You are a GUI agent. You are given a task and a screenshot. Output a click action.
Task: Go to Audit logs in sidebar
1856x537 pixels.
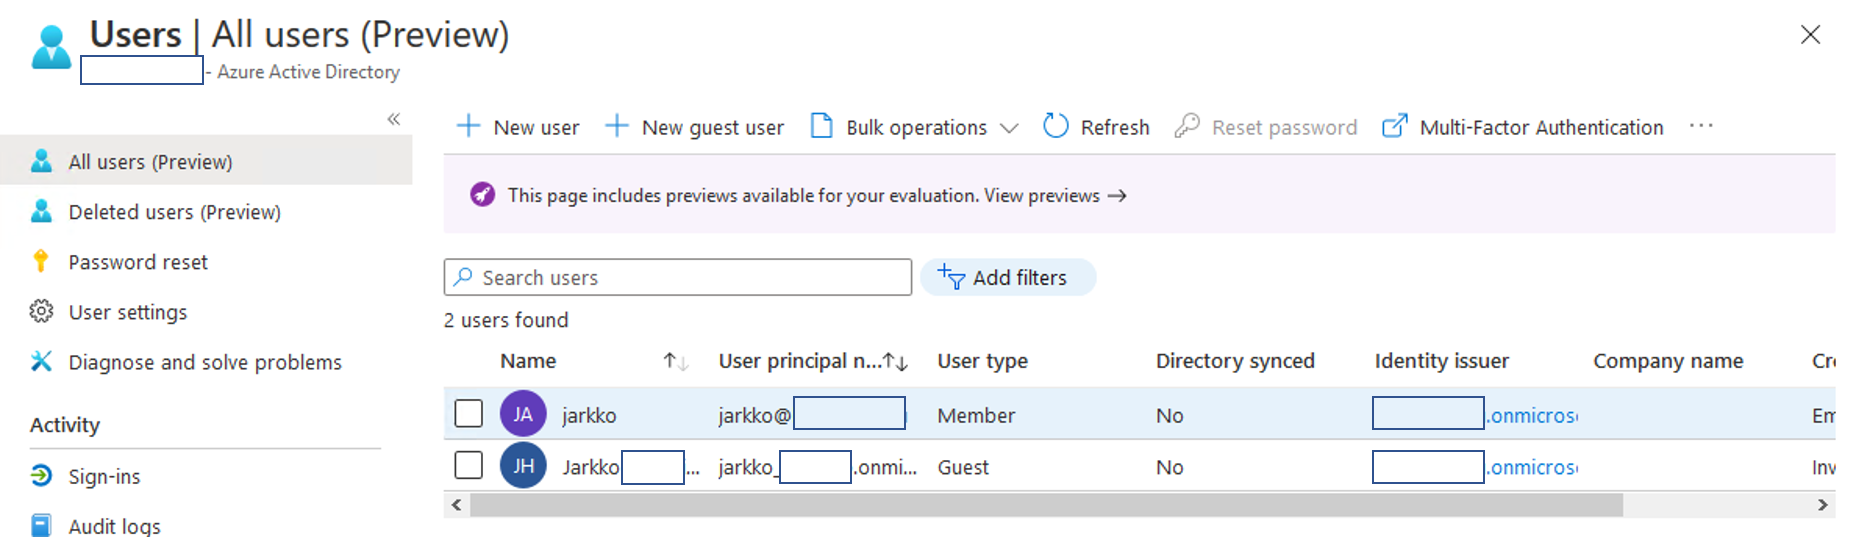point(114,526)
